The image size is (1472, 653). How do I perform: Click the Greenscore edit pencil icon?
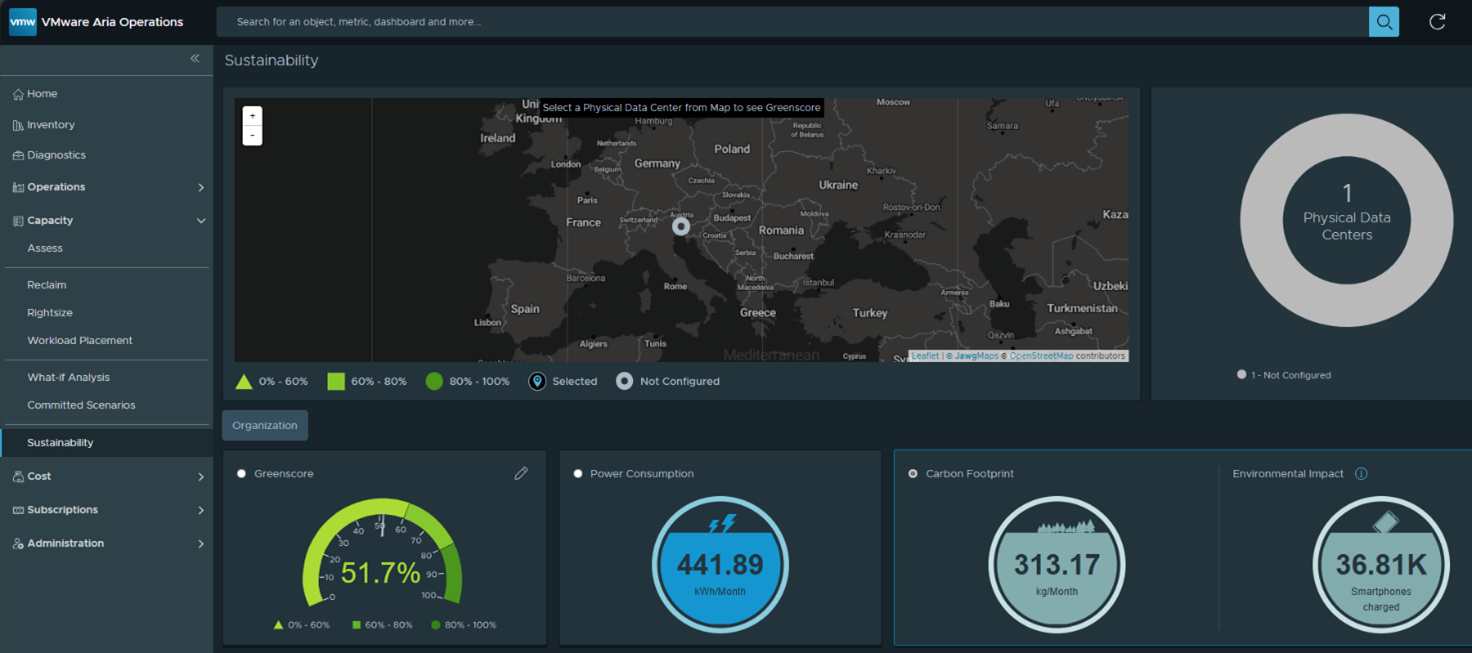(521, 474)
